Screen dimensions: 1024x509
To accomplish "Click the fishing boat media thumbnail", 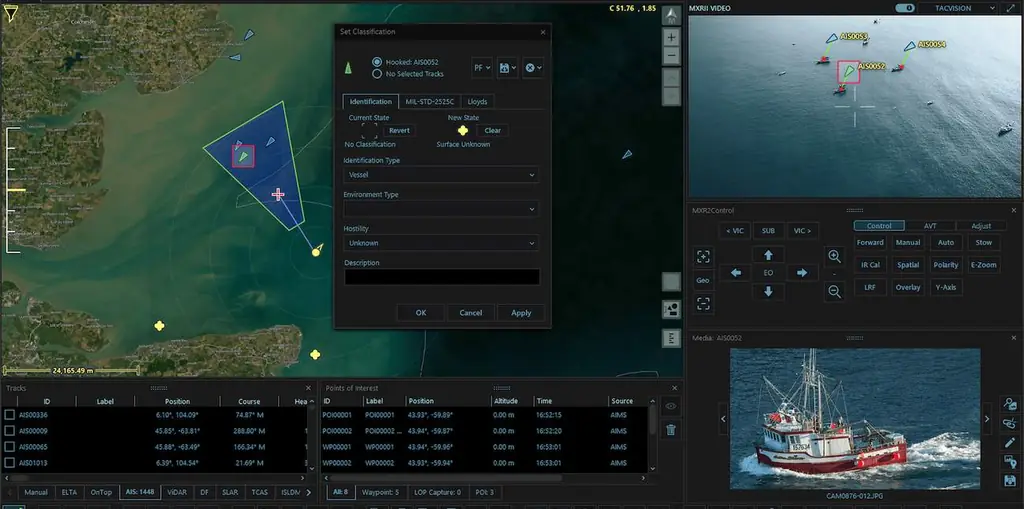I will (855, 419).
